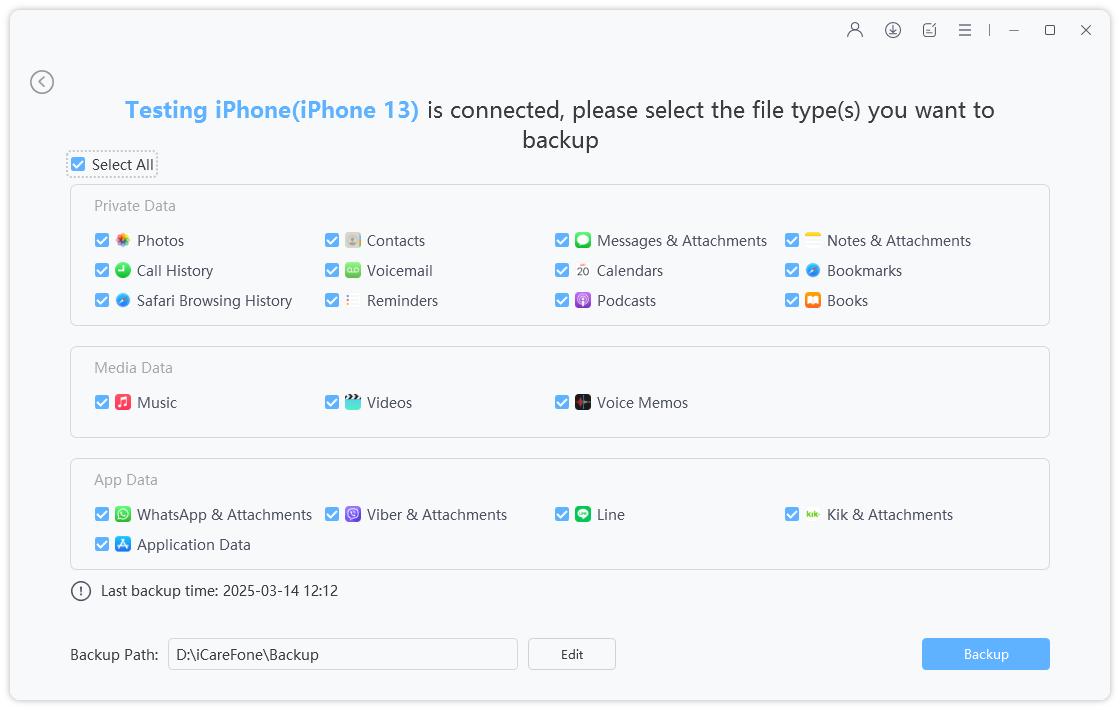Screen dimensions: 1120x710
Task: Uncheck the Voice Memos checkbox
Action: [562, 402]
